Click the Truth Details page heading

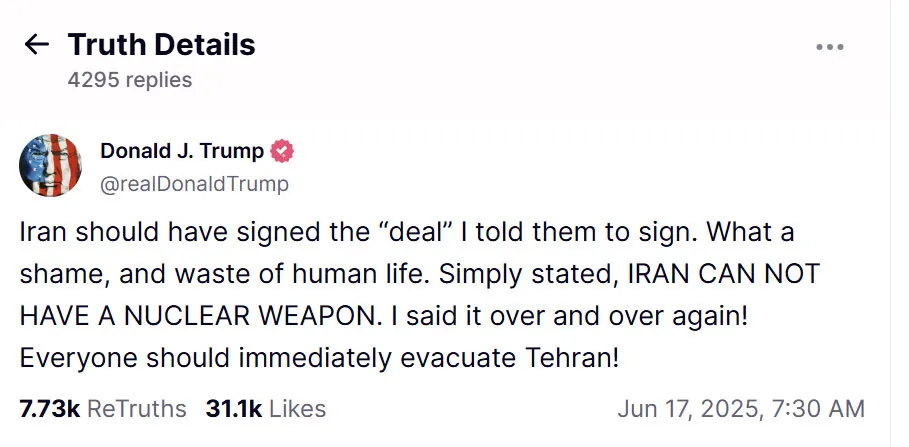point(161,45)
